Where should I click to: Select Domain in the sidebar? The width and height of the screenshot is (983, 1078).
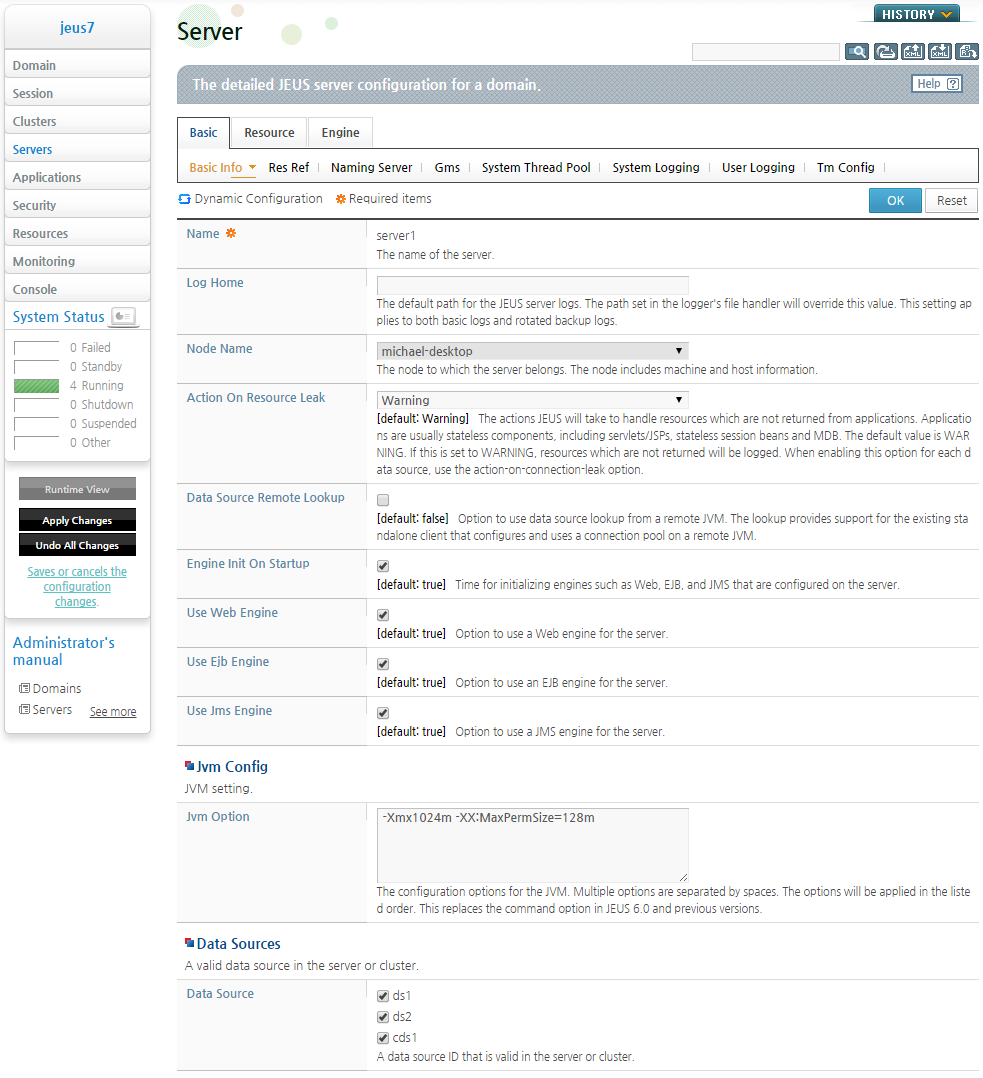[x=77, y=65]
